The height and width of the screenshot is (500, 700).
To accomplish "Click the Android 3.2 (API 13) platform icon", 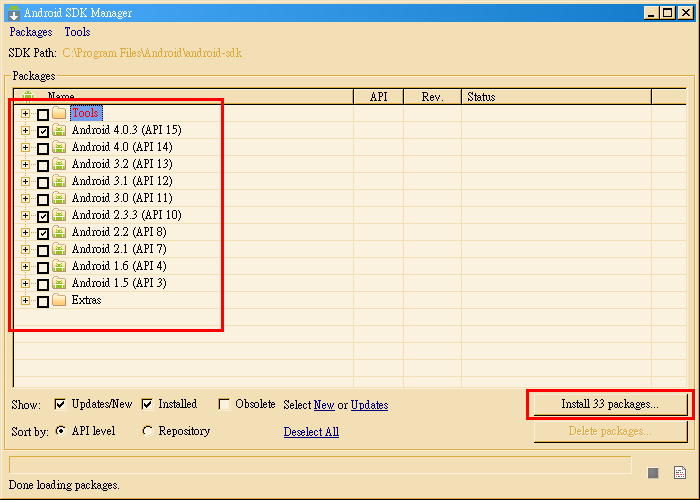I will [59, 164].
